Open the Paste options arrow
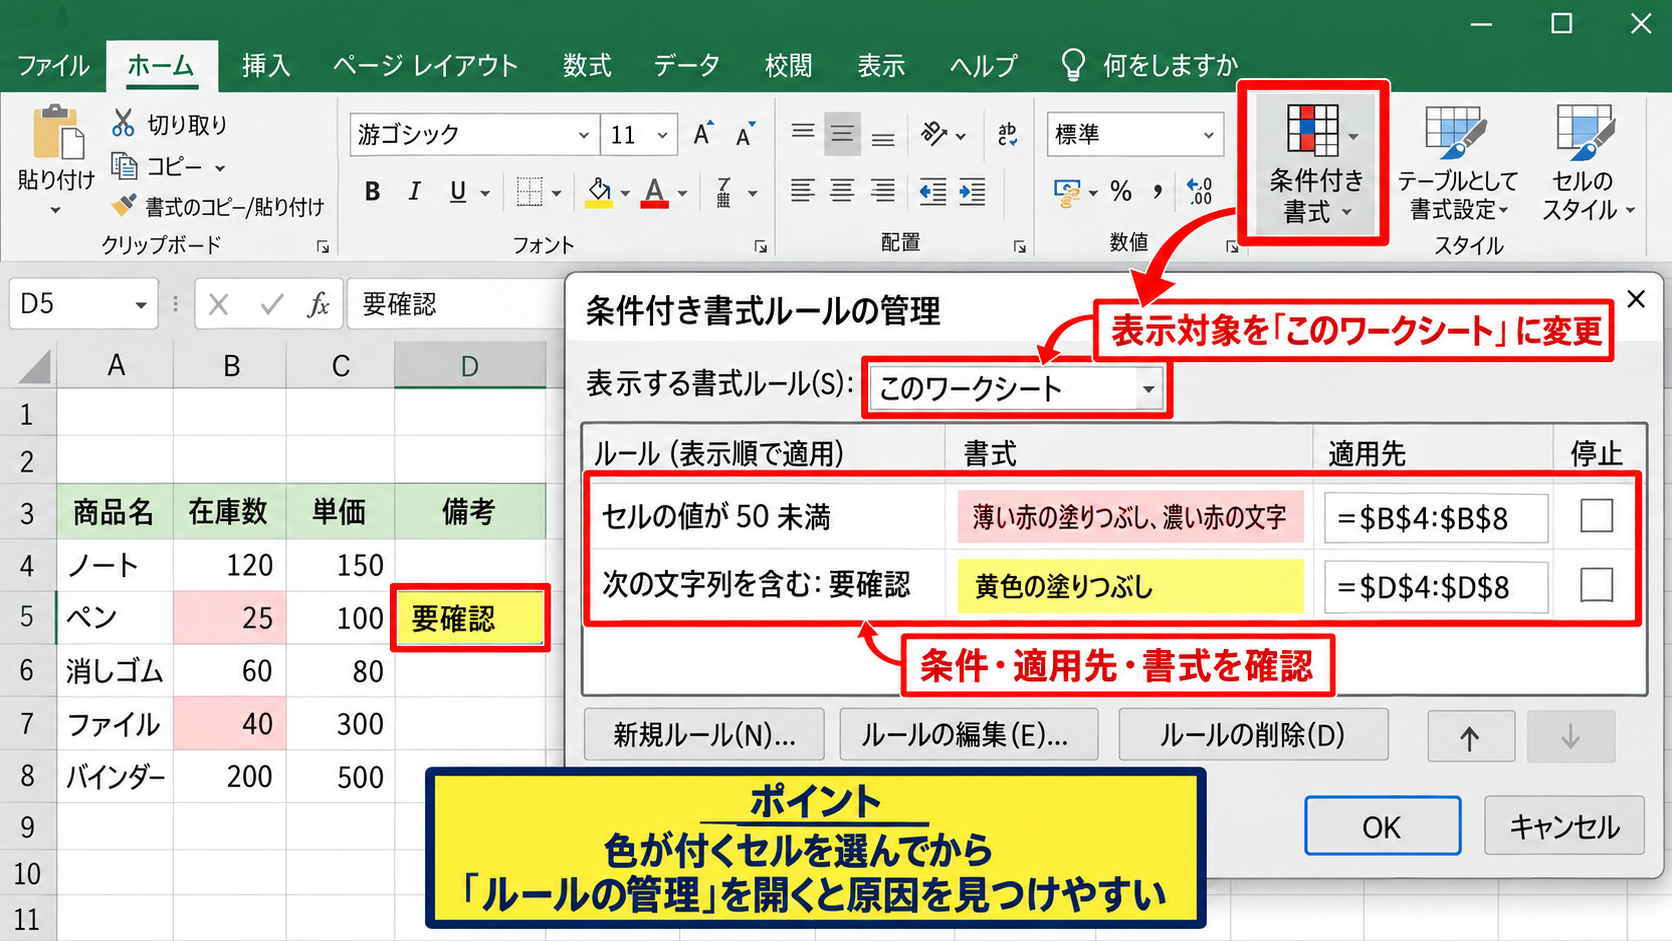Screen dimensions: 1672x941 [x=56, y=210]
